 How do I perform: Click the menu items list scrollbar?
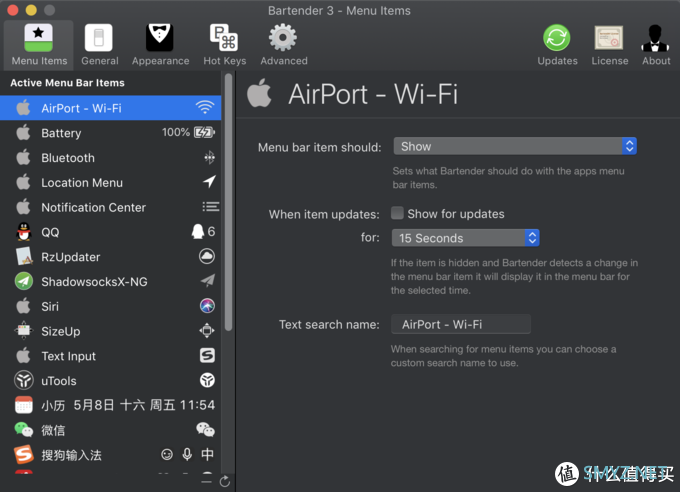(229, 202)
